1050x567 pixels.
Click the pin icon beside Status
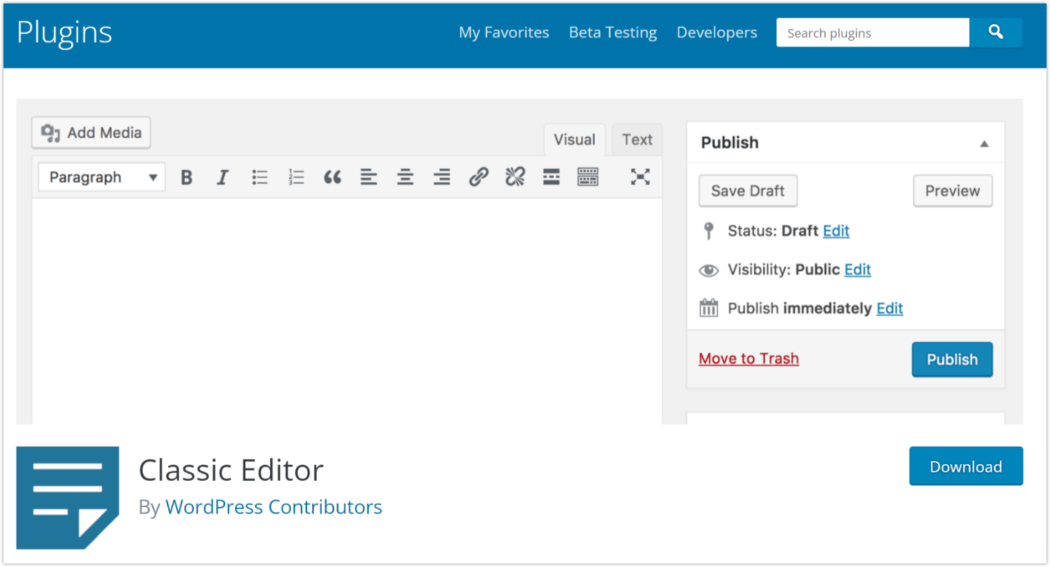click(708, 231)
